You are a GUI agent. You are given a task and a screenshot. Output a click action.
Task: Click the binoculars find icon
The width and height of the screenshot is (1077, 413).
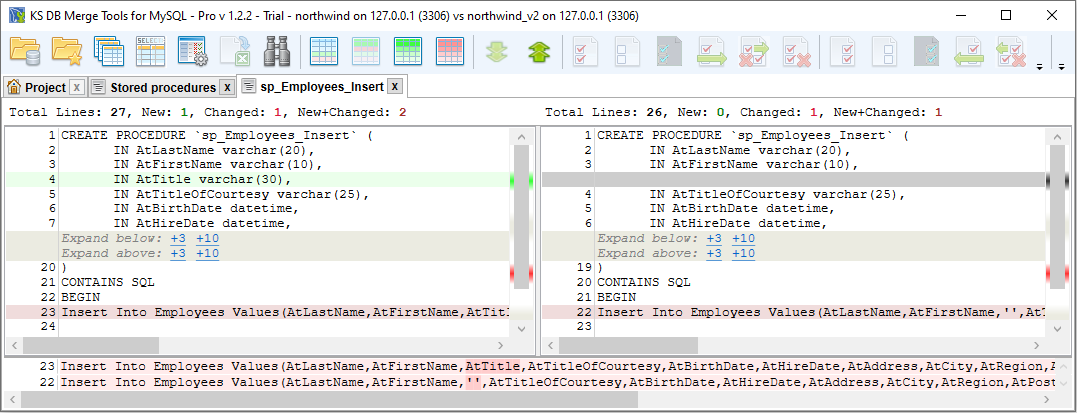click(x=276, y=52)
